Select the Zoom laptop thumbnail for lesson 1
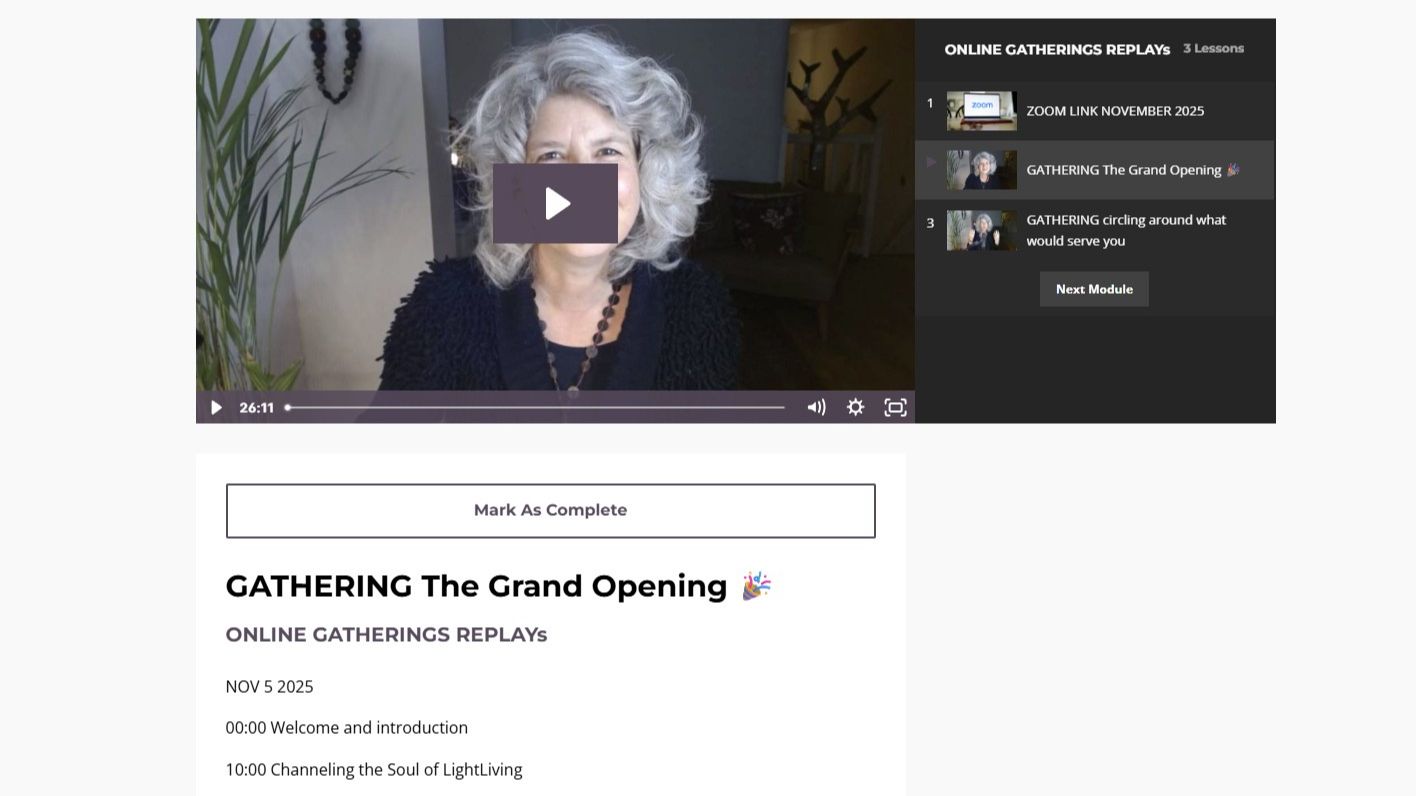Viewport: 1416px width, 796px height. coord(982,111)
